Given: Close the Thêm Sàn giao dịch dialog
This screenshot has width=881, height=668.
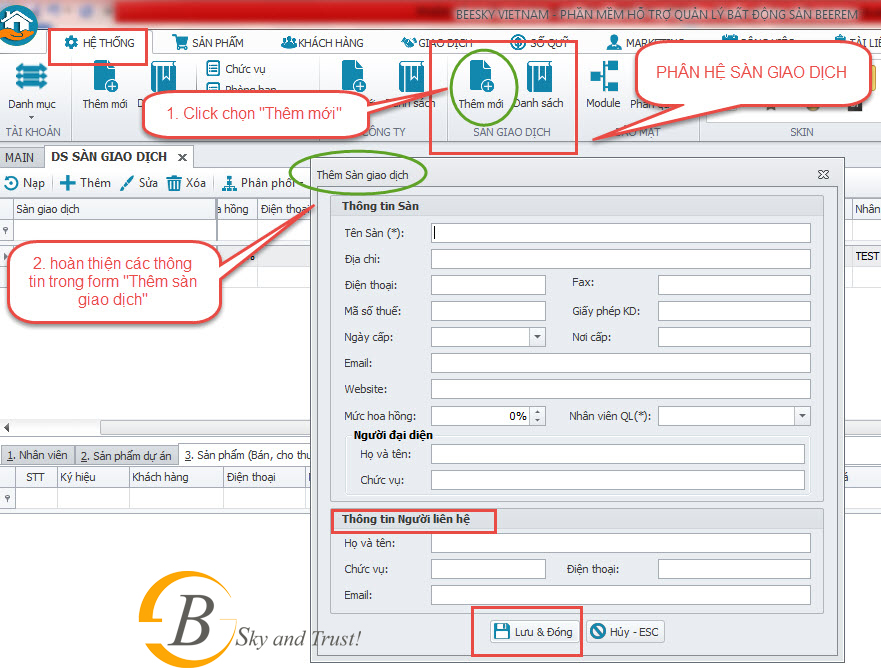Looking at the screenshot, I should pos(823,175).
